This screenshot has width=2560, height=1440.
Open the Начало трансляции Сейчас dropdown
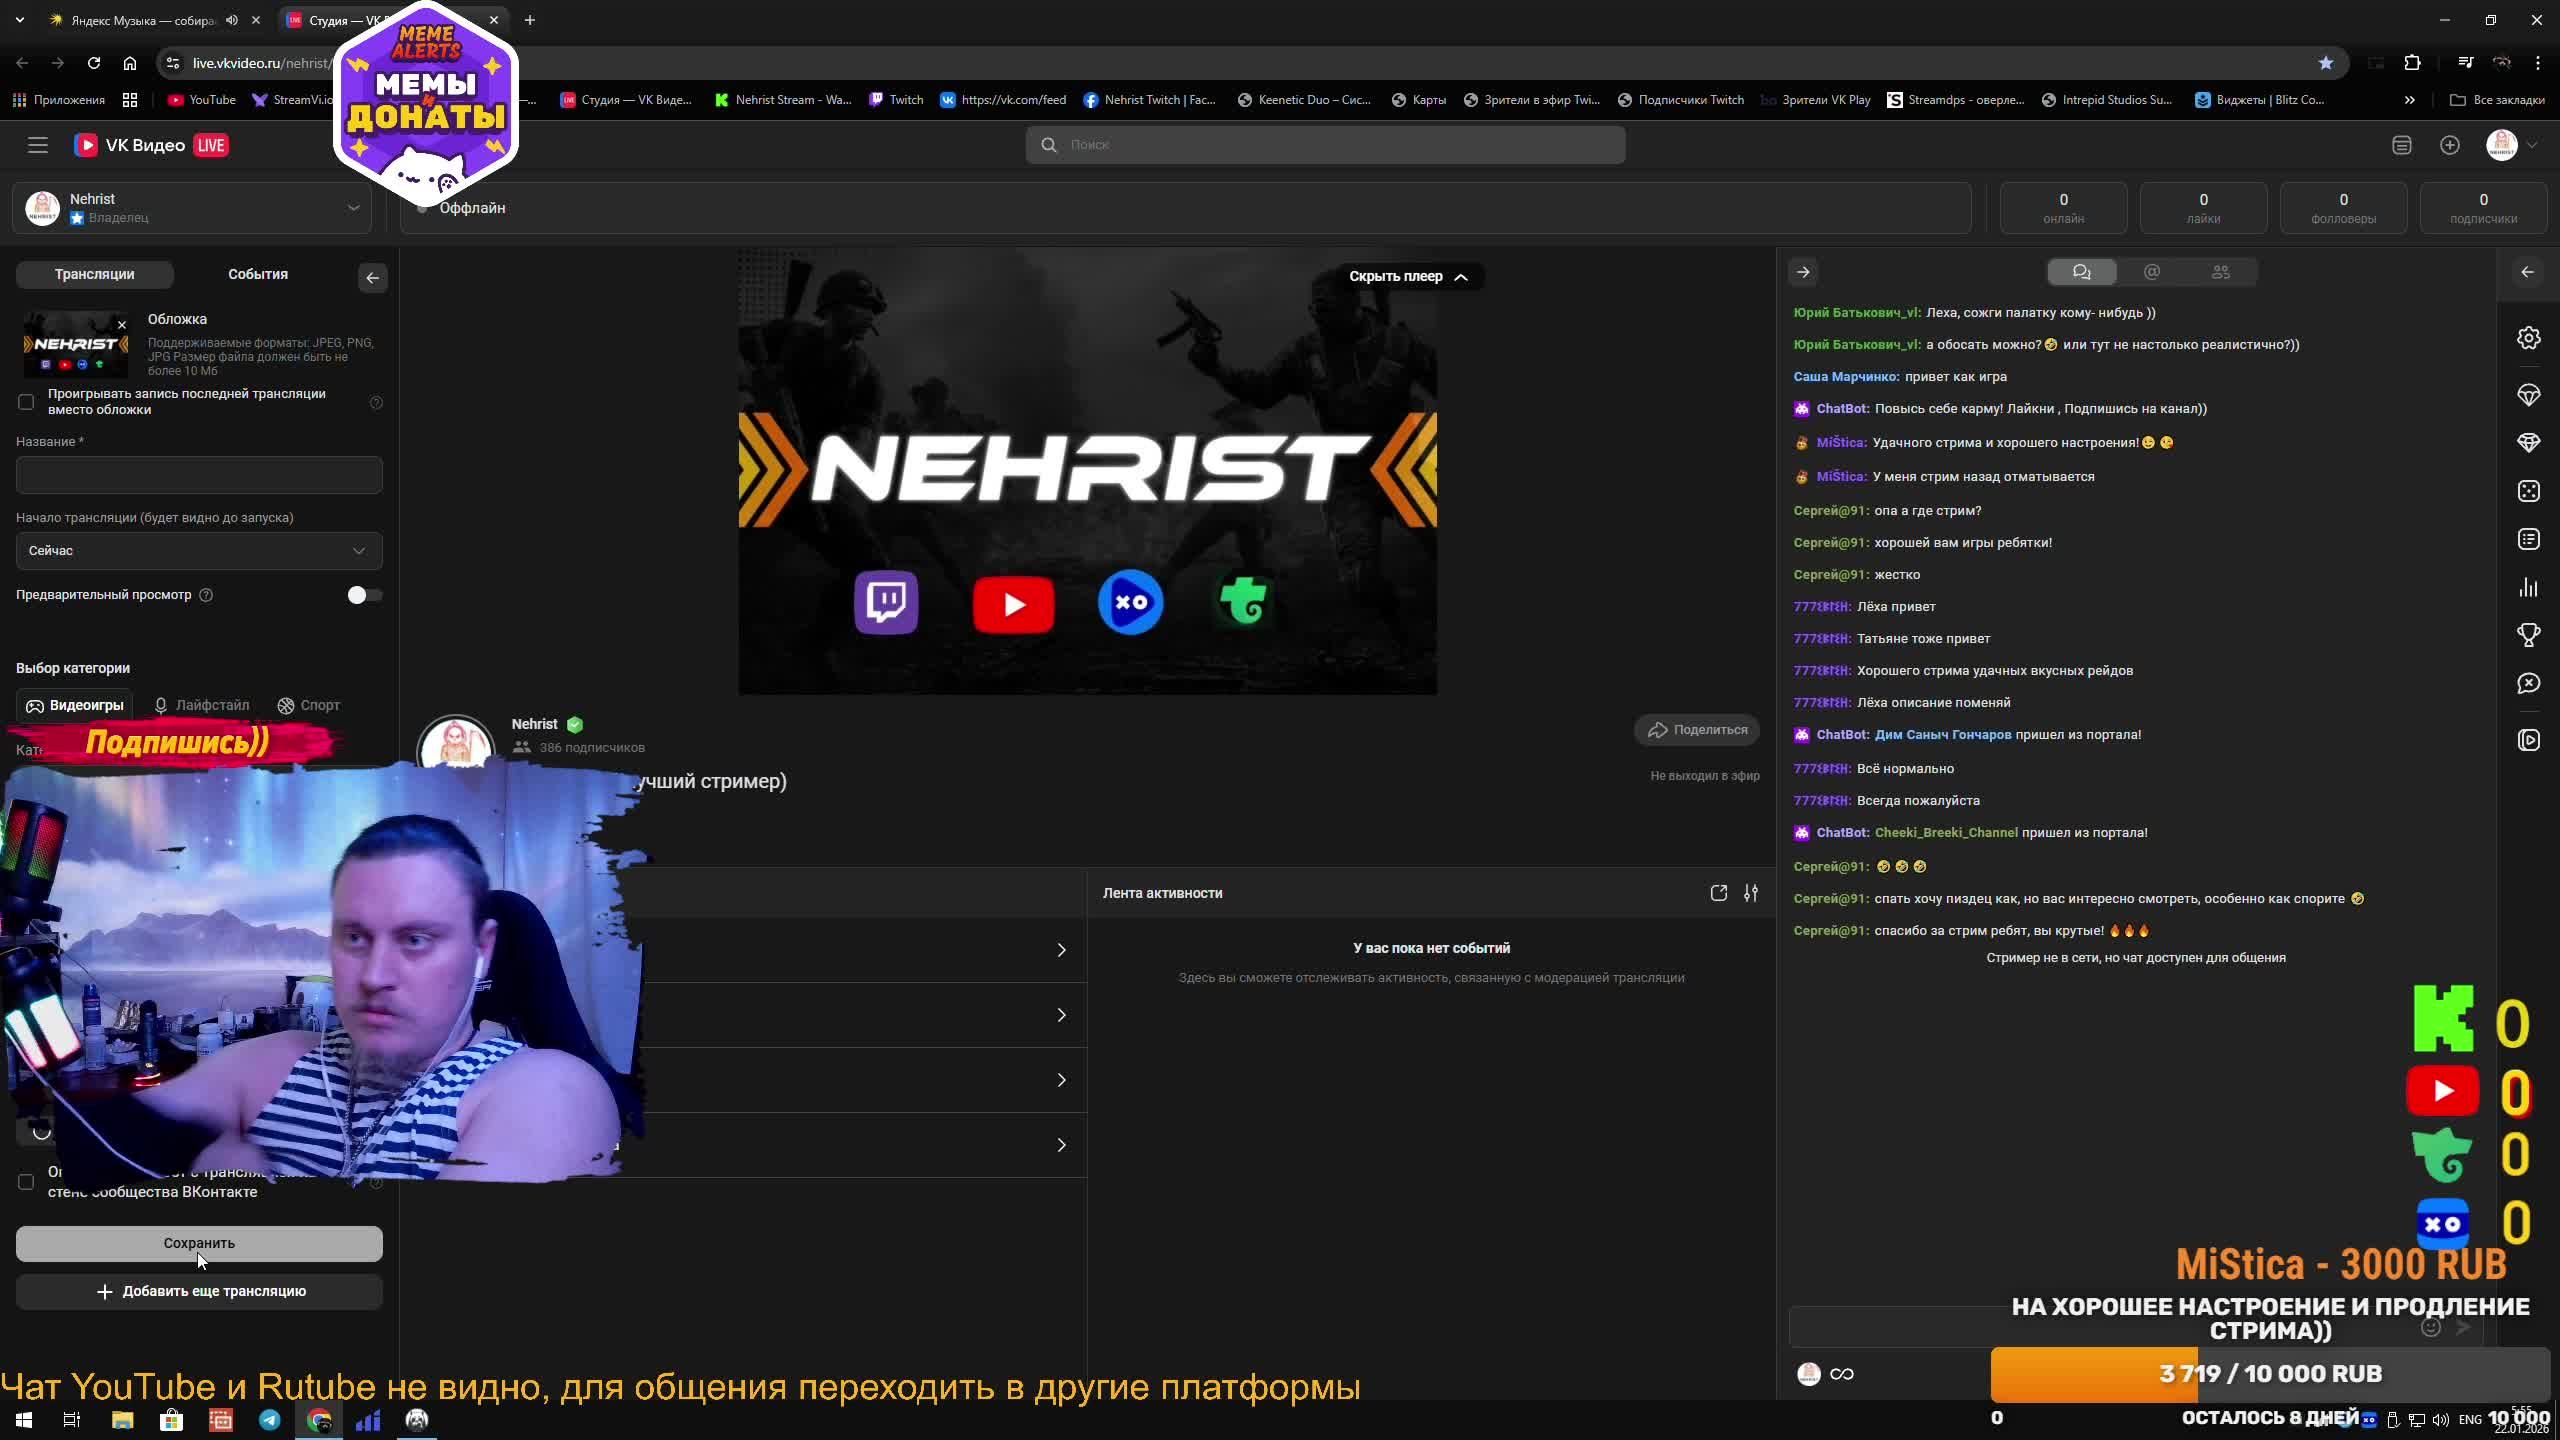pos(199,551)
